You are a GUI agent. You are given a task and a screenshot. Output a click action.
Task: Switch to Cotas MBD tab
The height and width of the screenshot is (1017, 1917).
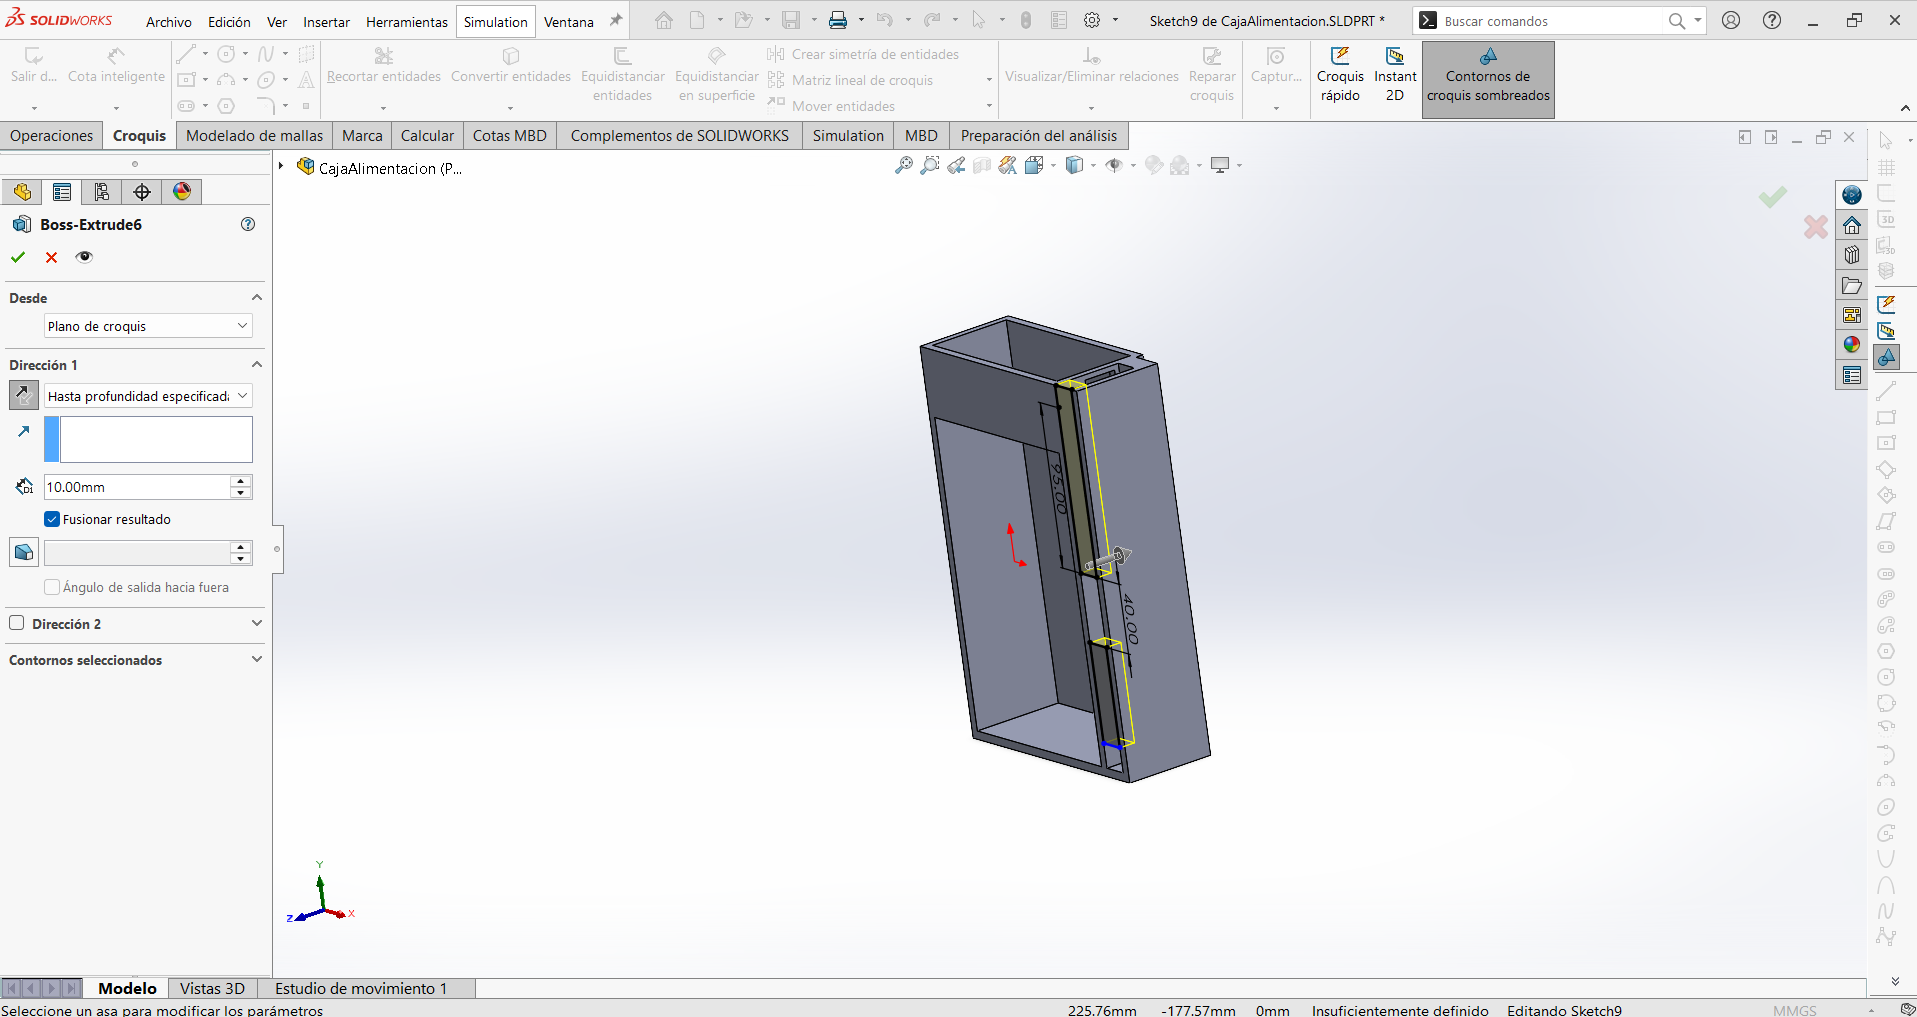click(509, 136)
